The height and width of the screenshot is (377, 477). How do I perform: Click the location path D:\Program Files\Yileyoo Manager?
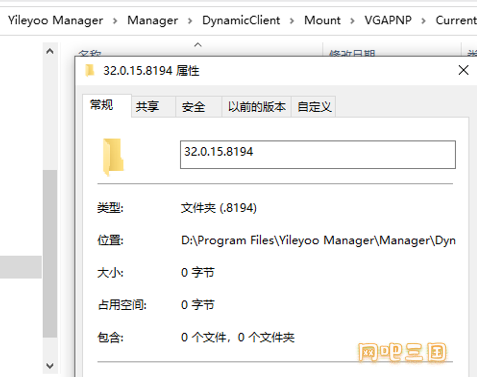tap(318, 240)
